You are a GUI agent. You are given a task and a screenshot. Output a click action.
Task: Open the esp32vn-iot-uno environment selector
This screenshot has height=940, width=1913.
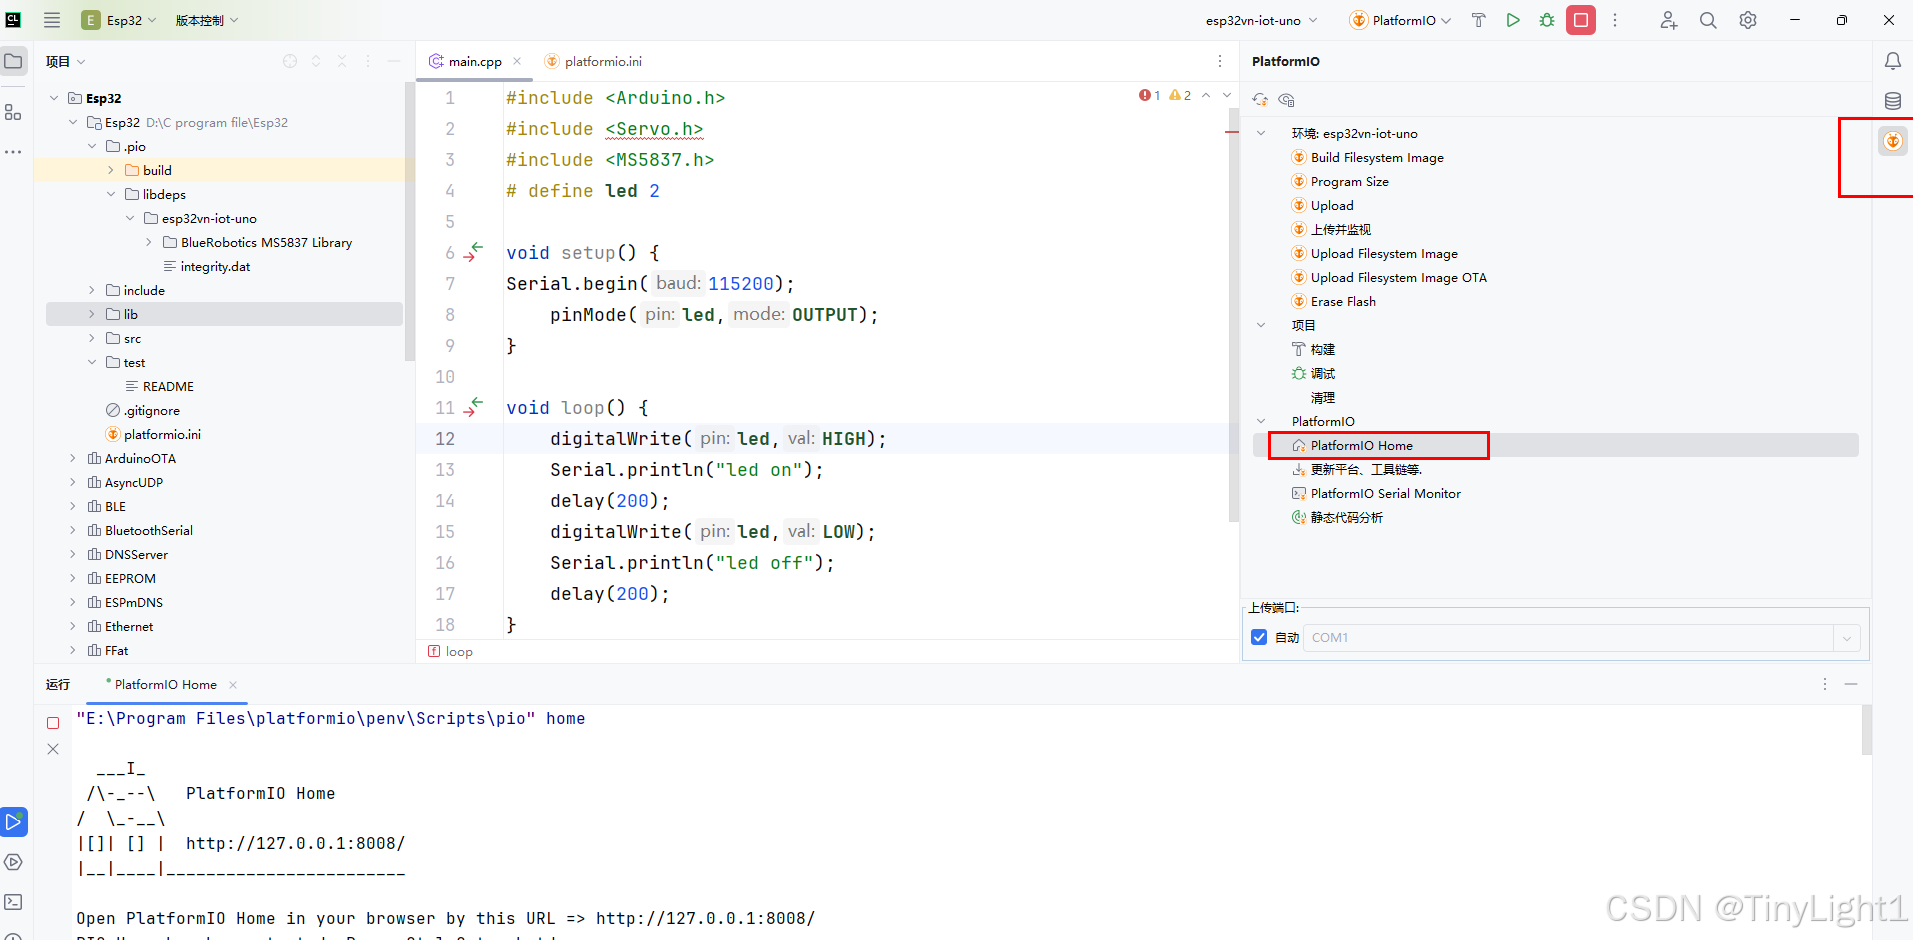point(1262,20)
